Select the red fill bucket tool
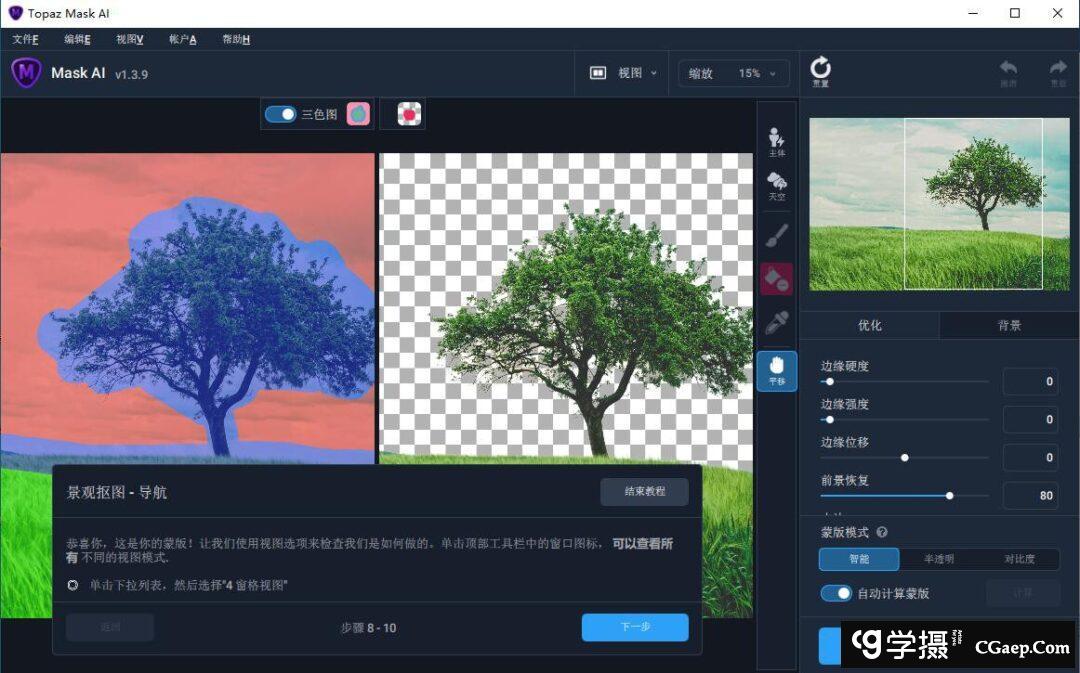This screenshot has width=1080, height=673. pyautogui.click(x=776, y=279)
